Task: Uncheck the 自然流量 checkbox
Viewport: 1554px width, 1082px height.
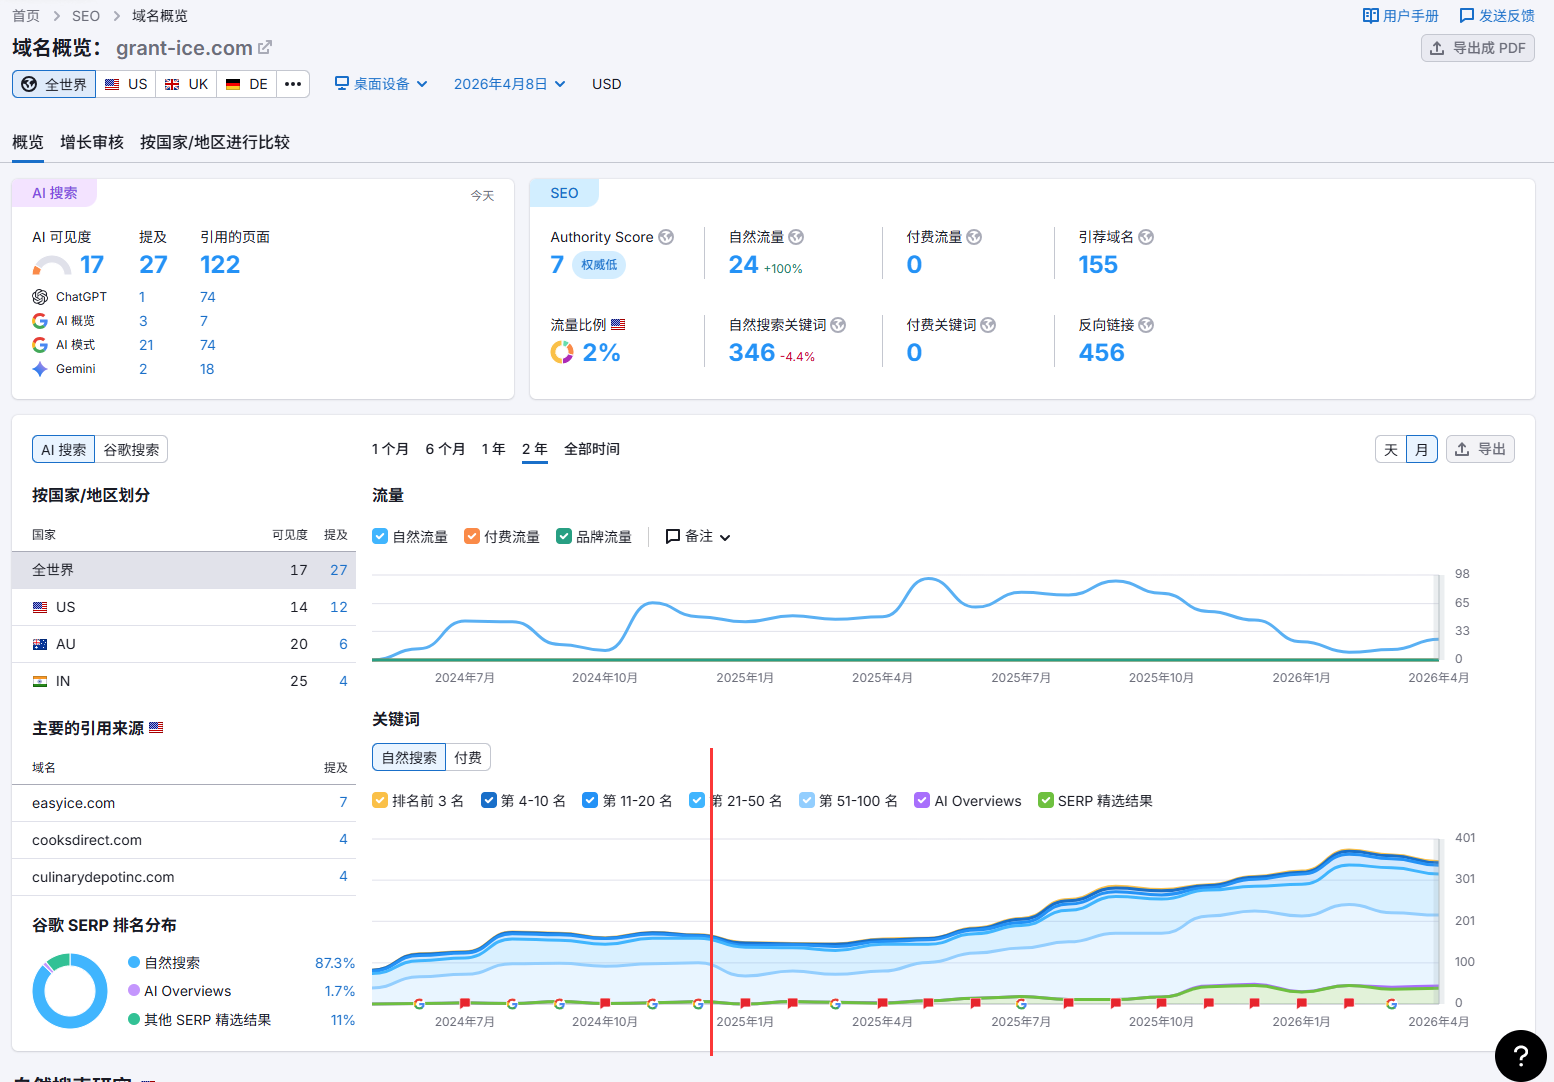Action: (380, 537)
